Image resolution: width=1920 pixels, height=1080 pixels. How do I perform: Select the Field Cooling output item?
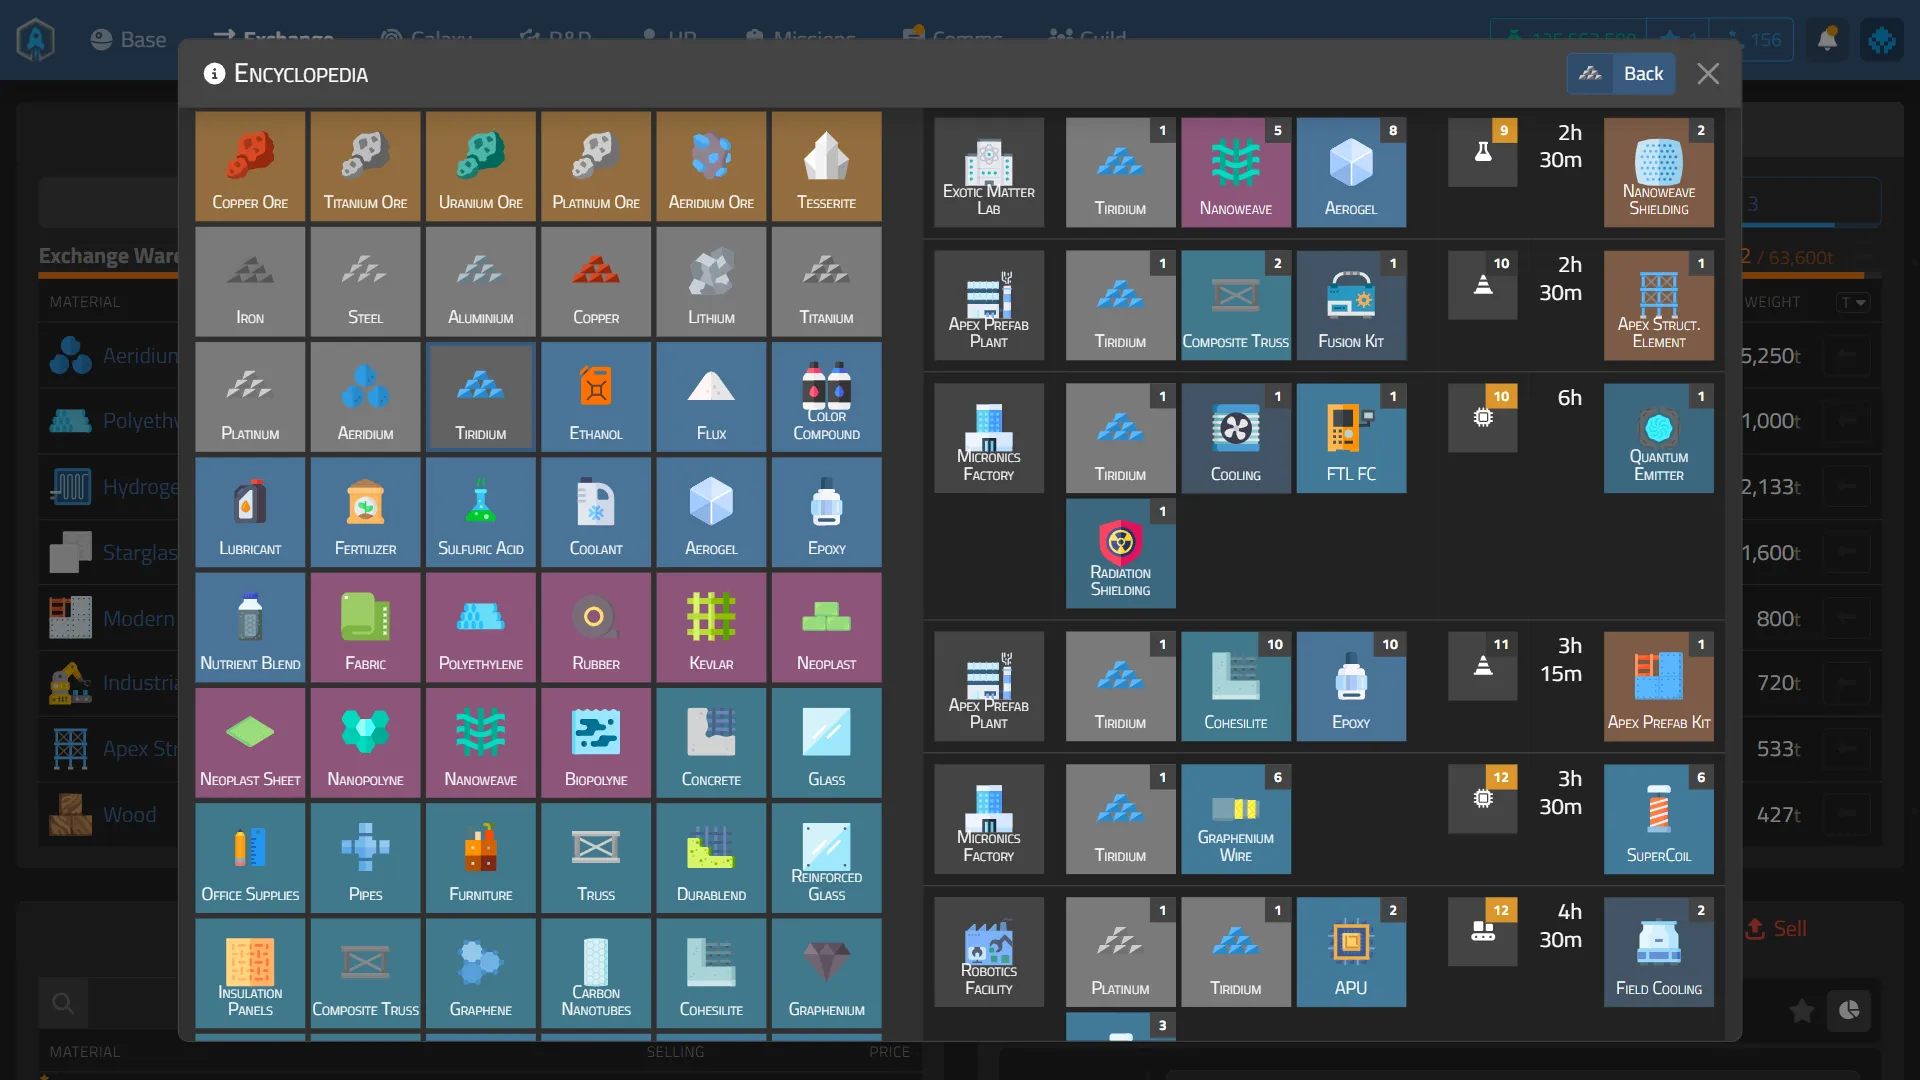pos(1658,951)
